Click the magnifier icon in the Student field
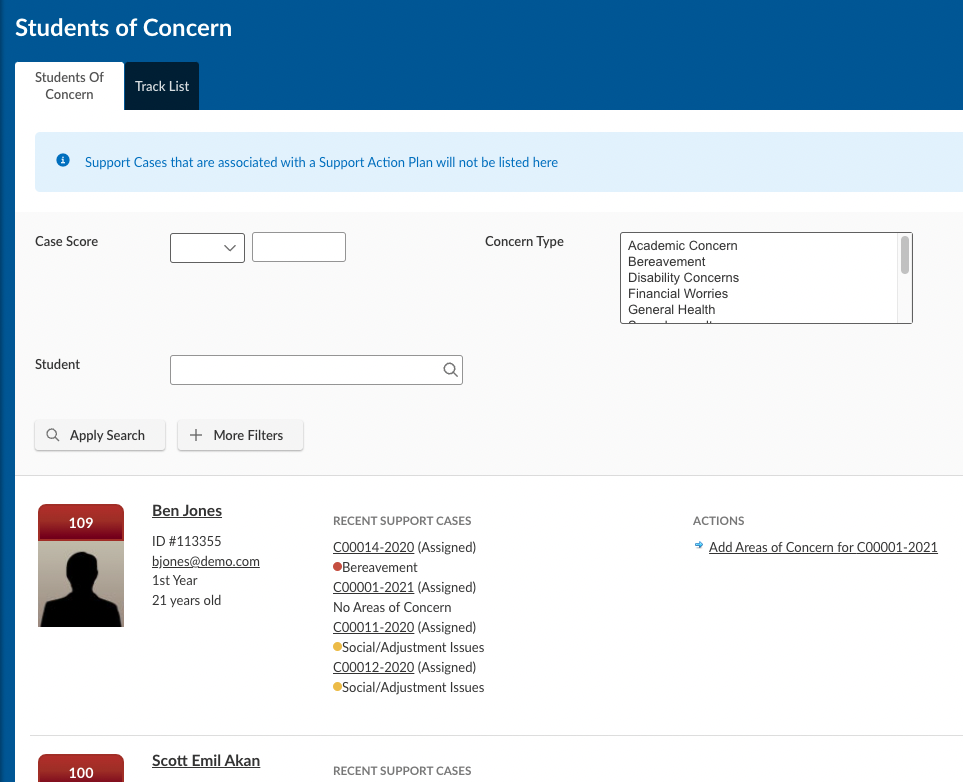963x782 pixels. (450, 370)
